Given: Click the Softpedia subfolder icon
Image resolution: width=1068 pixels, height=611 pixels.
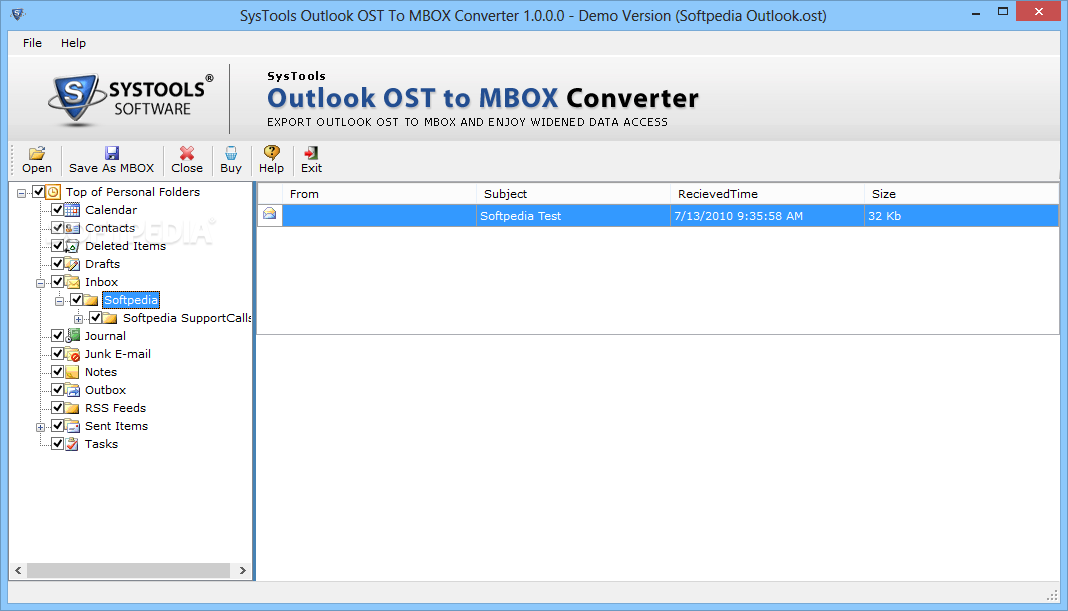Looking at the screenshot, I should pyautogui.click(x=91, y=300).
